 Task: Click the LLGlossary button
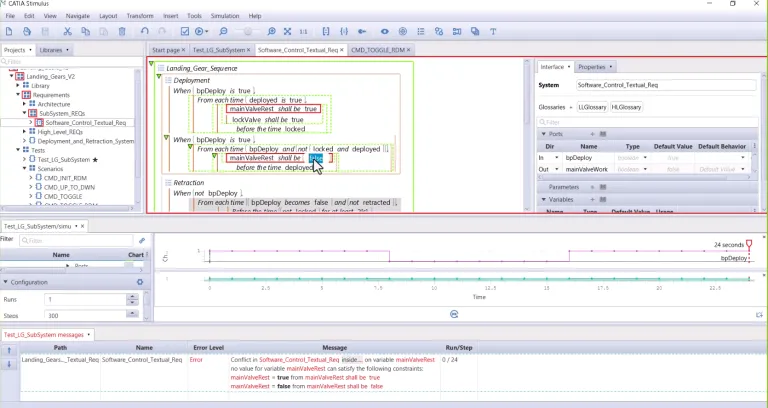[592, 107]
